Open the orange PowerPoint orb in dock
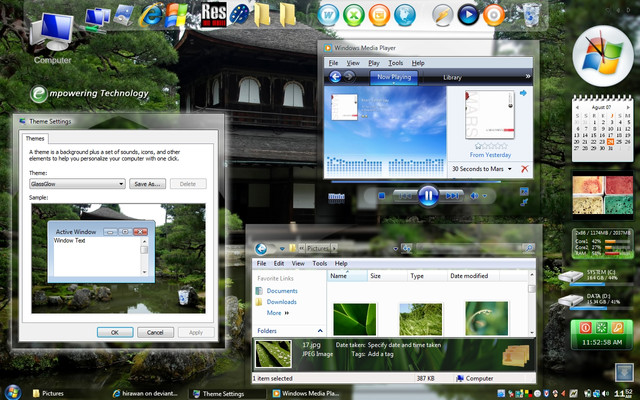Screen dimensions: 640x400 point(379,15)
